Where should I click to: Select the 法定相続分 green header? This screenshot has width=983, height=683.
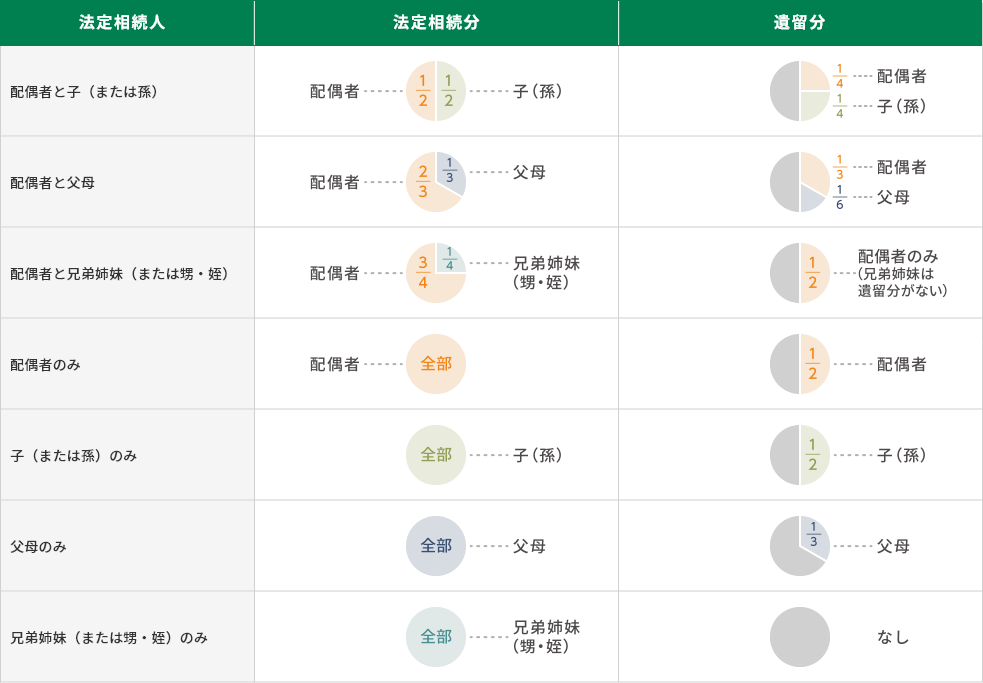(x=437, y=22)
